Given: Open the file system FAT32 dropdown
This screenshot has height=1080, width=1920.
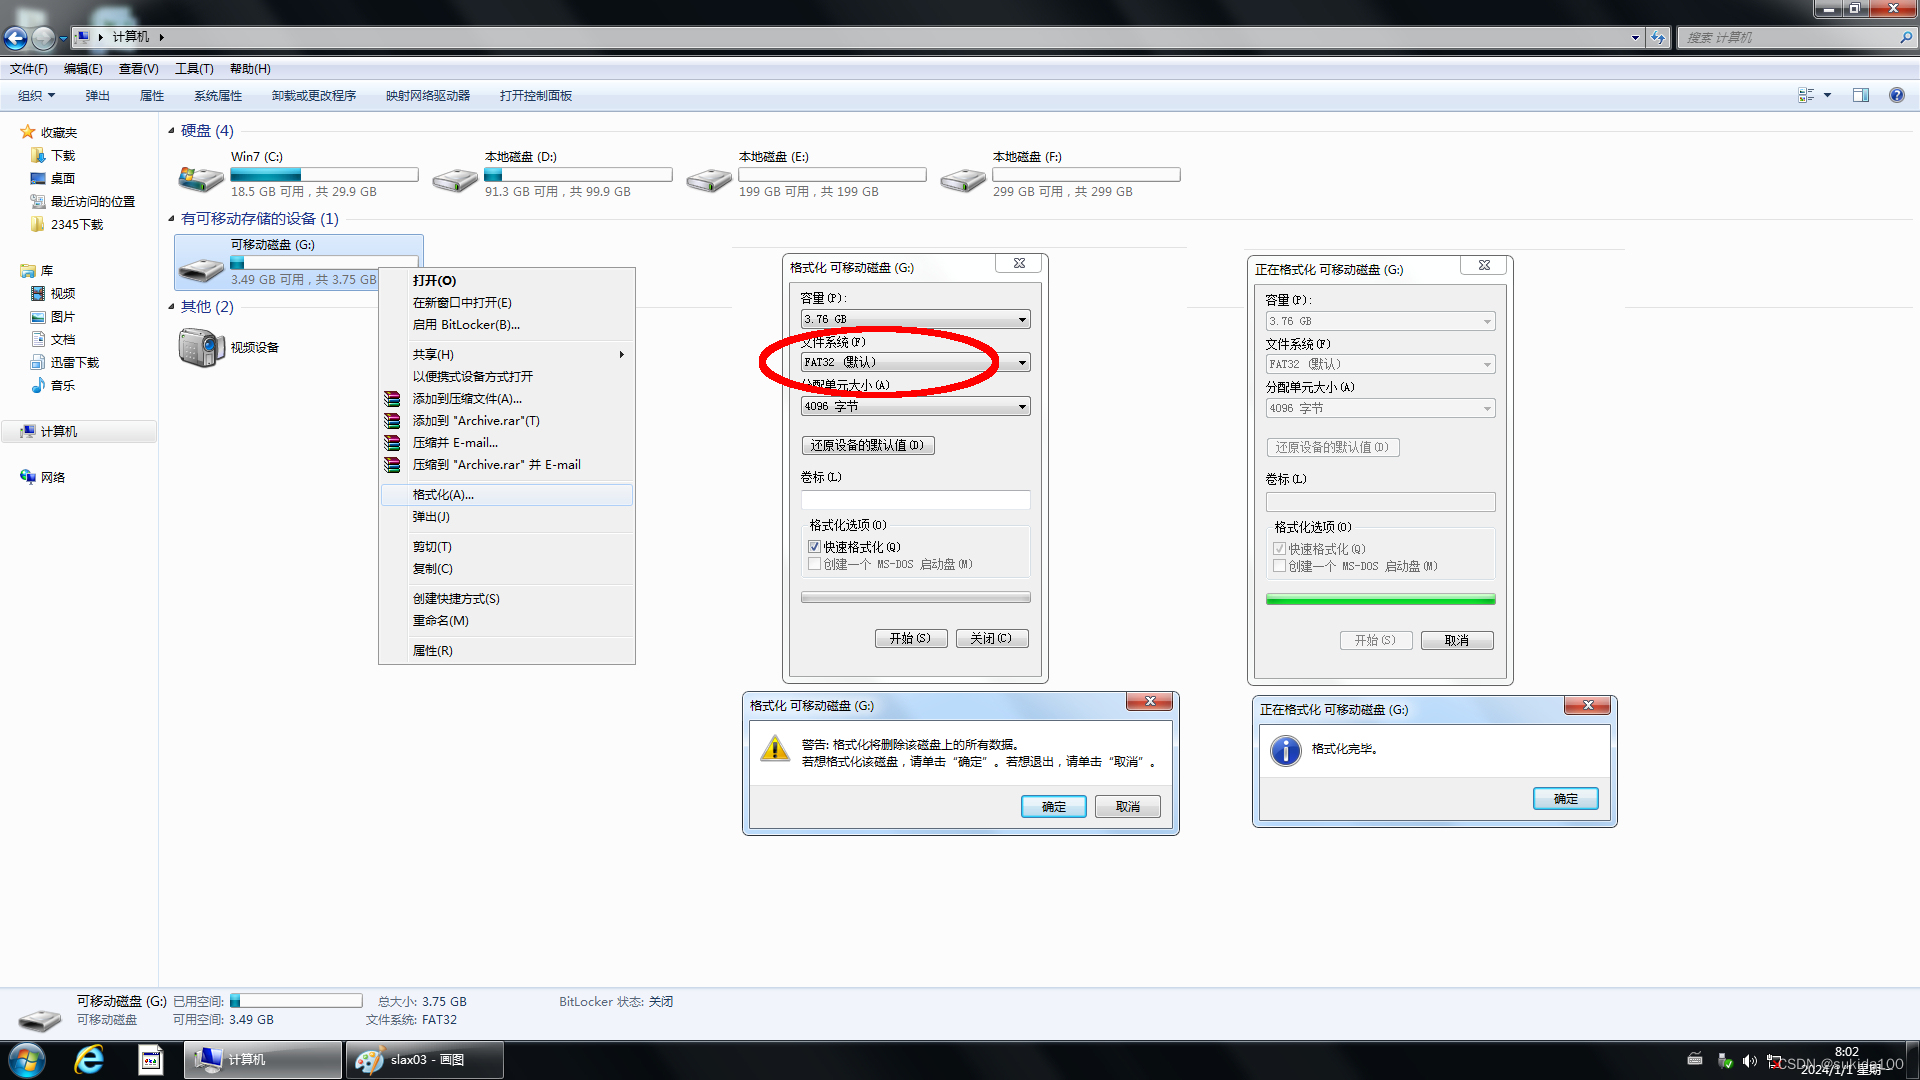Looking at the screenshot, I should click(1022, 362).
